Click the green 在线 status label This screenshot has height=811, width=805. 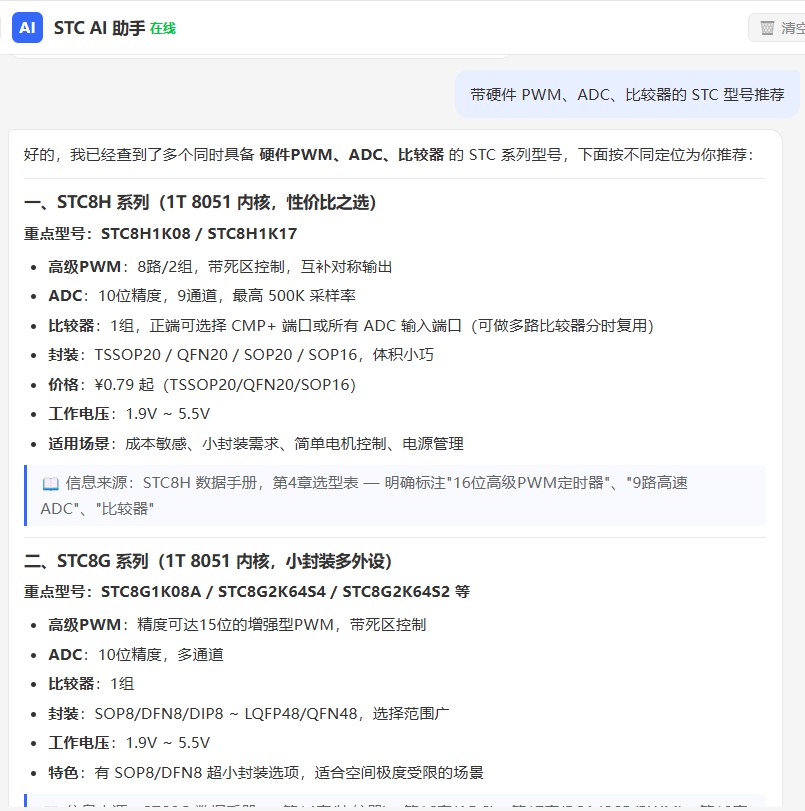tap(163, 28)
